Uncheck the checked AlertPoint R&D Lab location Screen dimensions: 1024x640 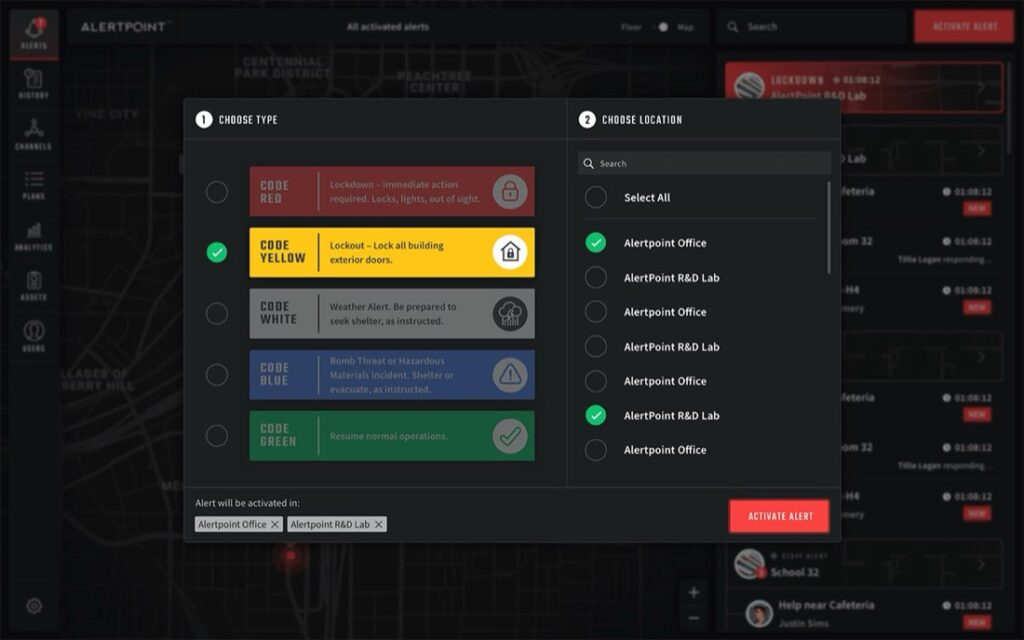(x=596, y=415)
